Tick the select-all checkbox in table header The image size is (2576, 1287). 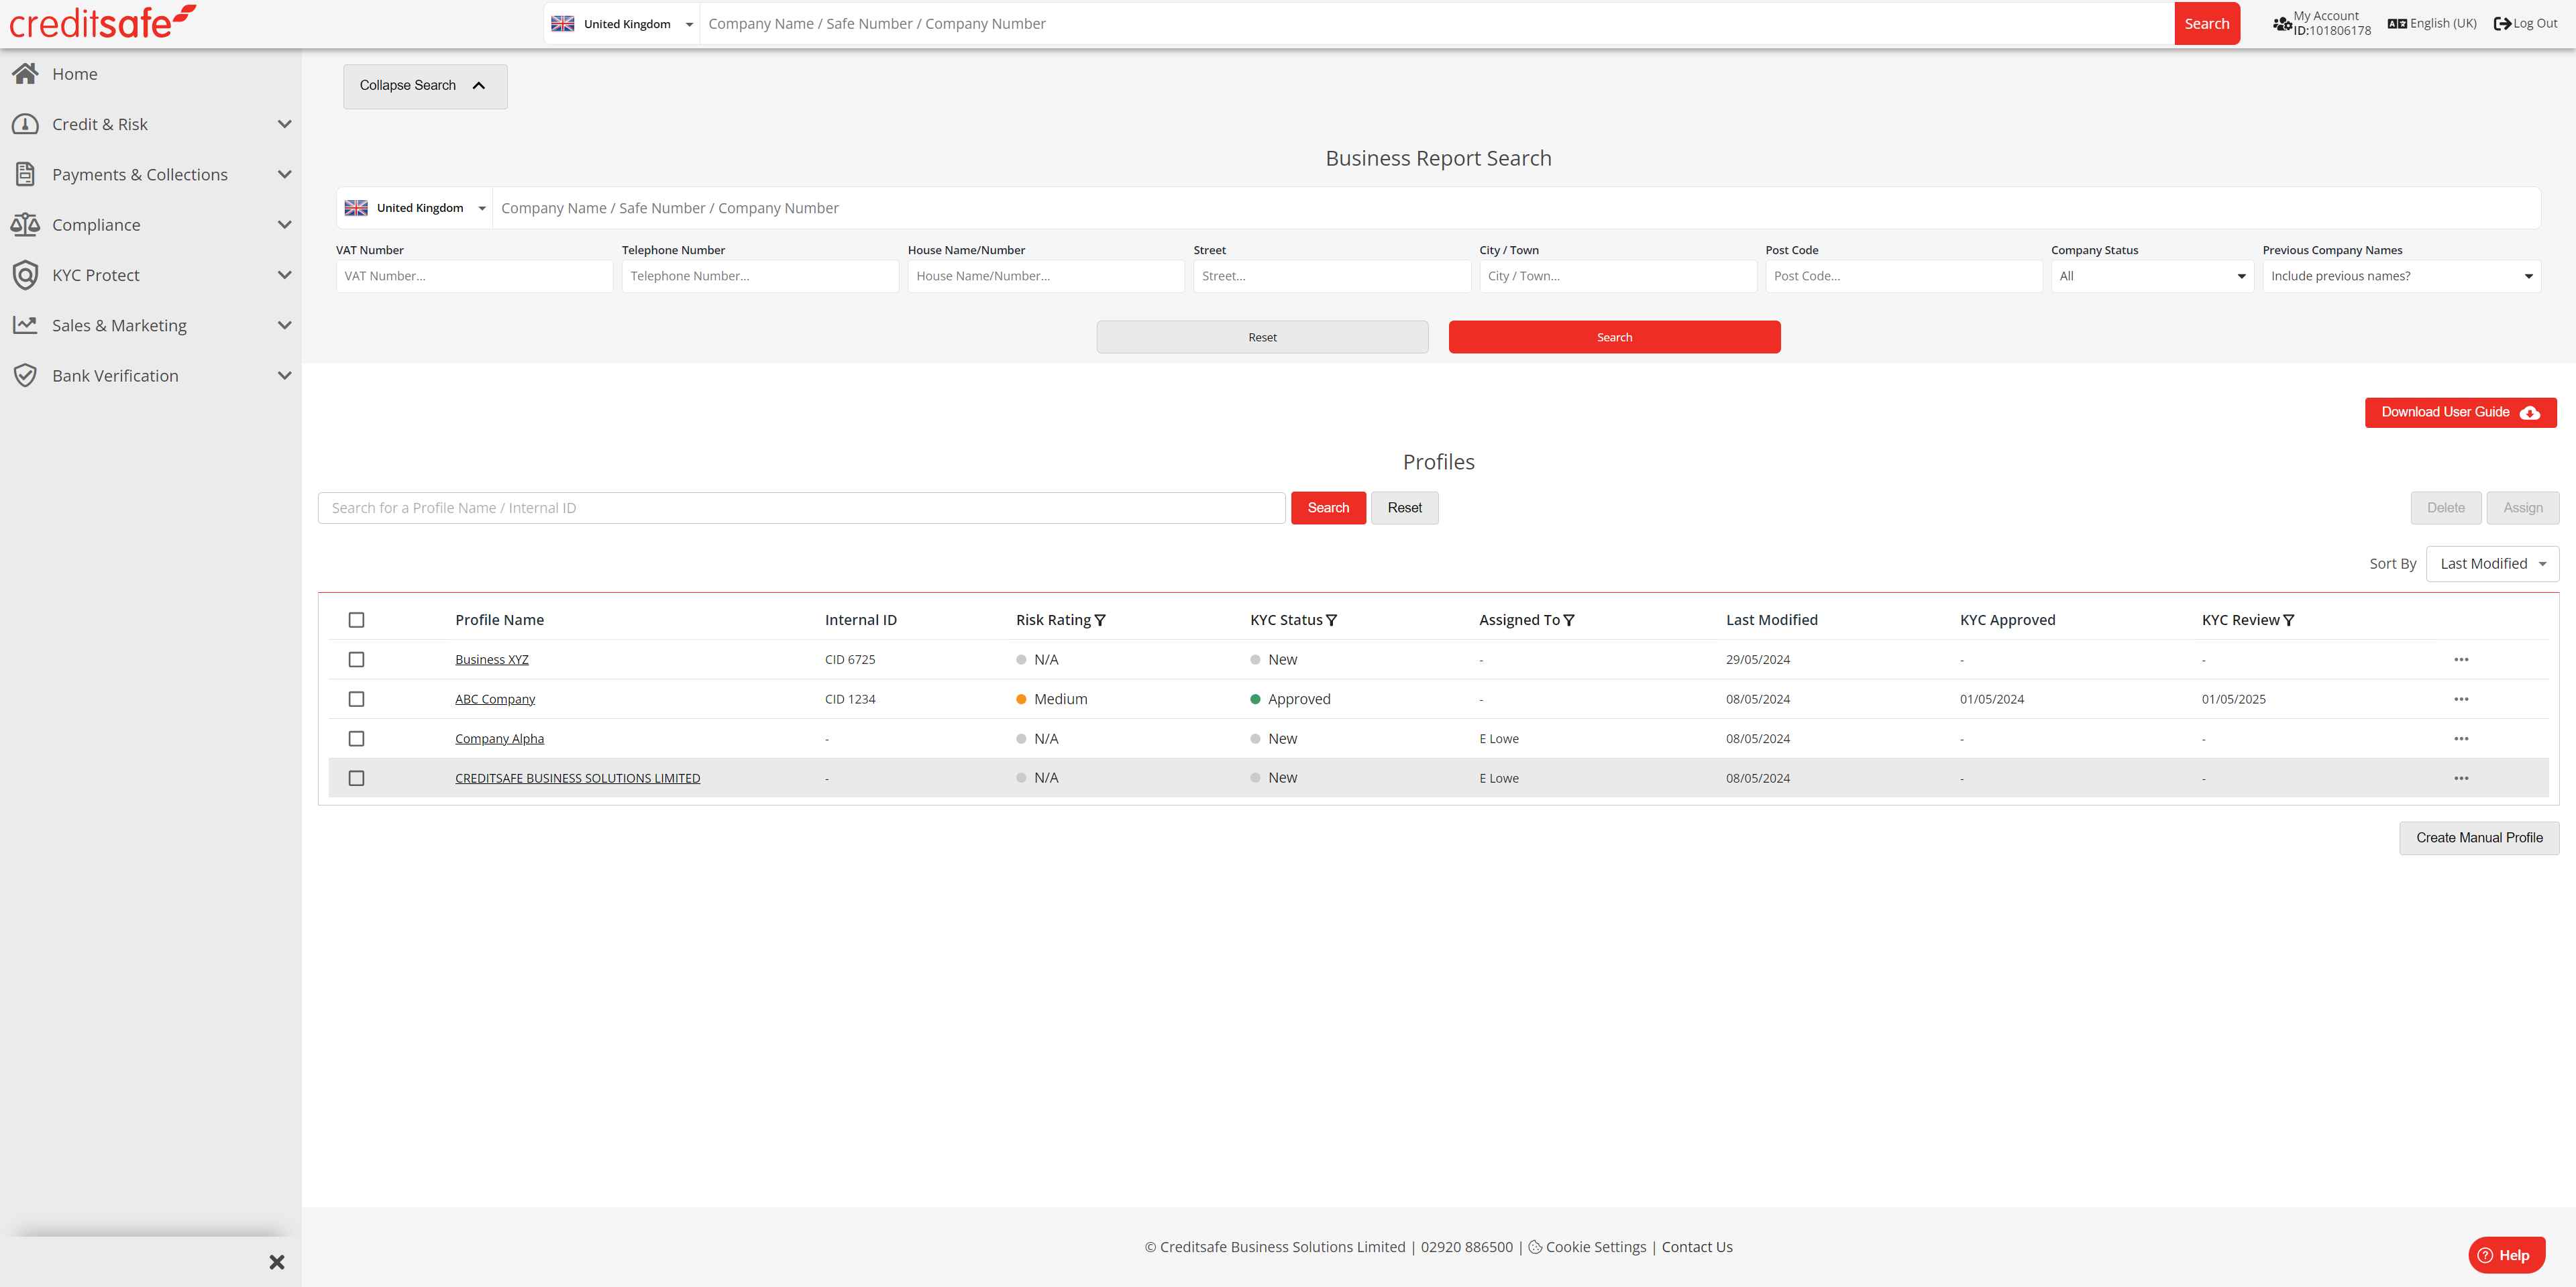click(356, 620)
